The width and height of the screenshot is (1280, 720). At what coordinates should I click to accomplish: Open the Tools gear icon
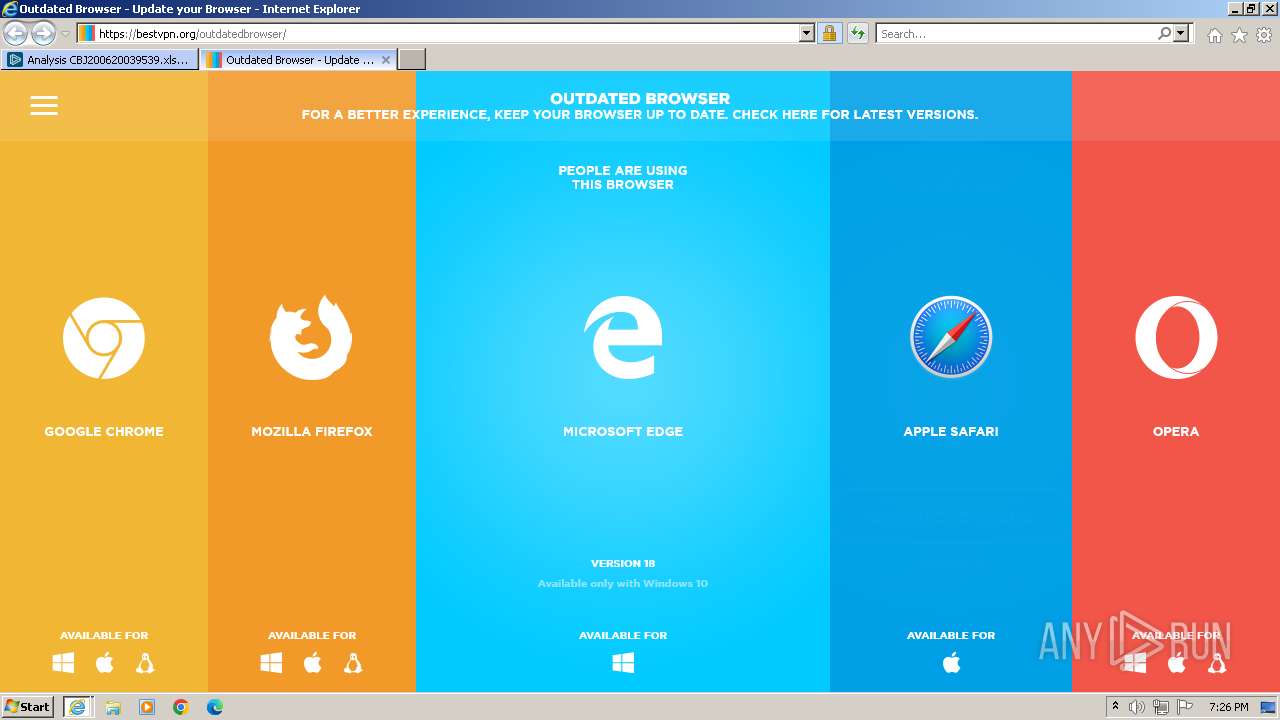[x=1264, y=35]
